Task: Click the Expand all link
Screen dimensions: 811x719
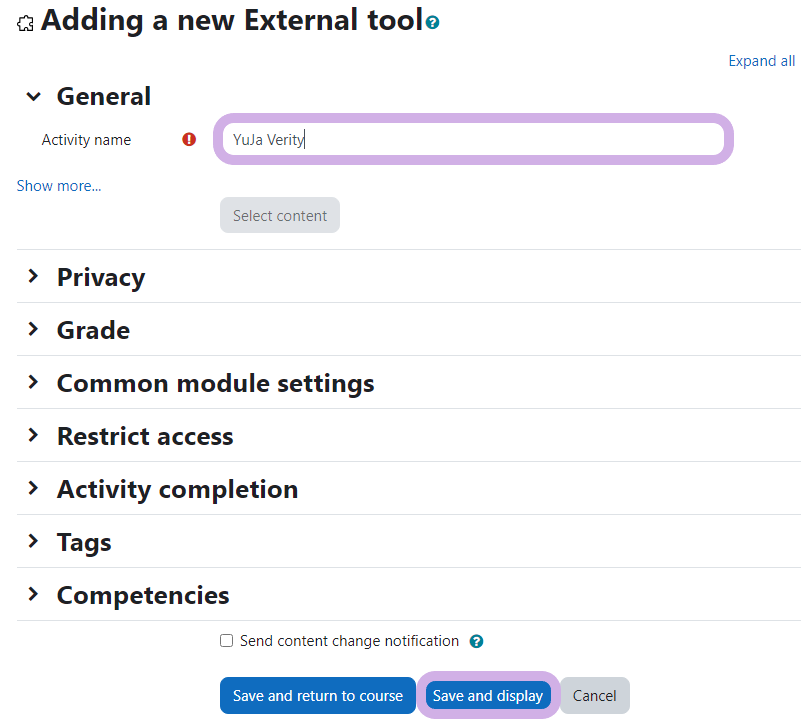Action: (761, 61)
